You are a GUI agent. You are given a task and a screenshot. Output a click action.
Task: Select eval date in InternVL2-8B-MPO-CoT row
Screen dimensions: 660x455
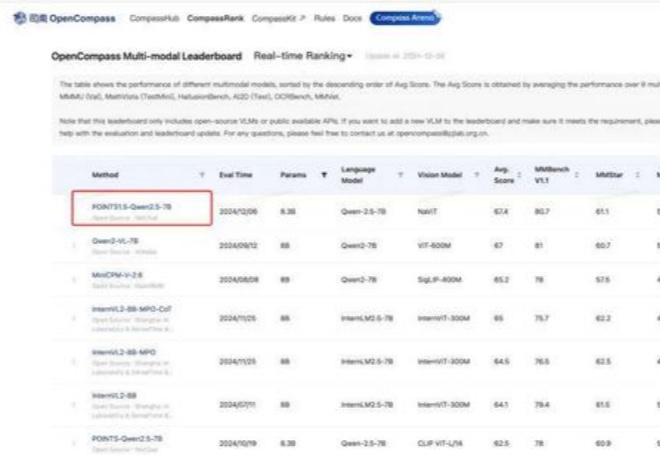[x=238, y=318]
